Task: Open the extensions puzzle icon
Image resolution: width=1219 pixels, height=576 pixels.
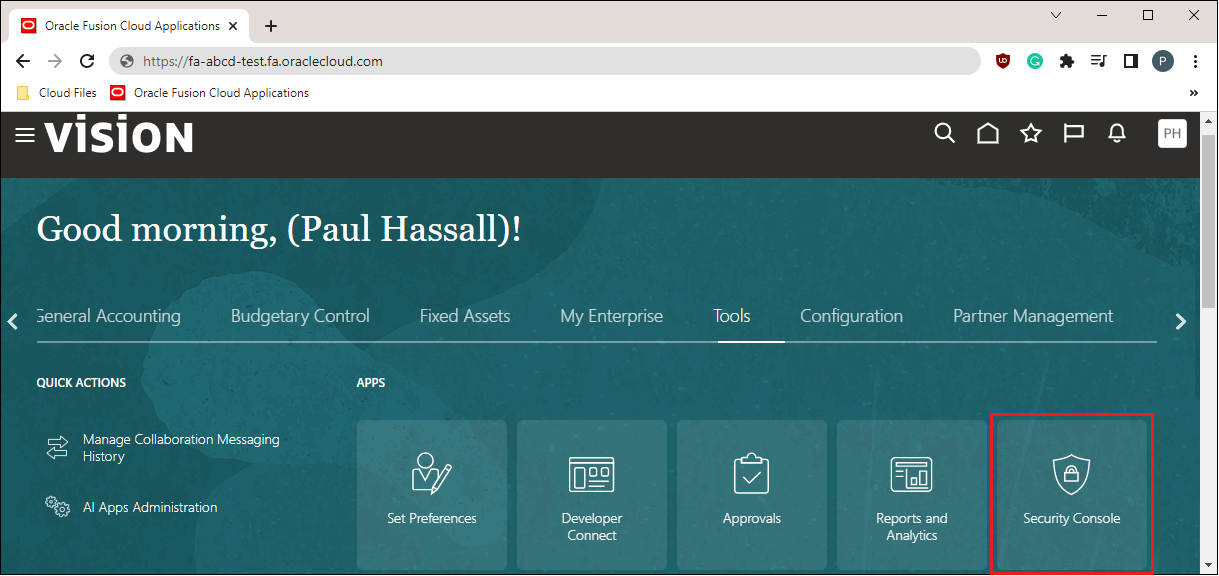Action: (x=1067, y=61)
